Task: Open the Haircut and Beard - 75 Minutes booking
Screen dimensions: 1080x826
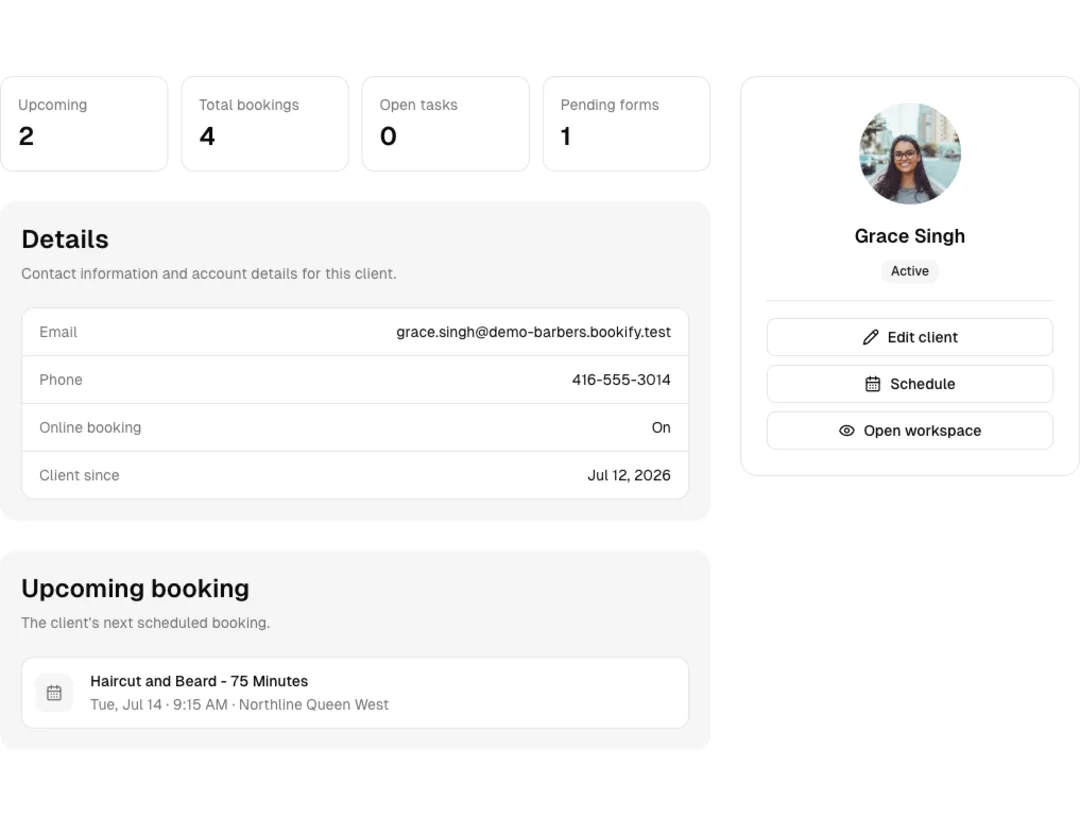Action: pos(355,692)
